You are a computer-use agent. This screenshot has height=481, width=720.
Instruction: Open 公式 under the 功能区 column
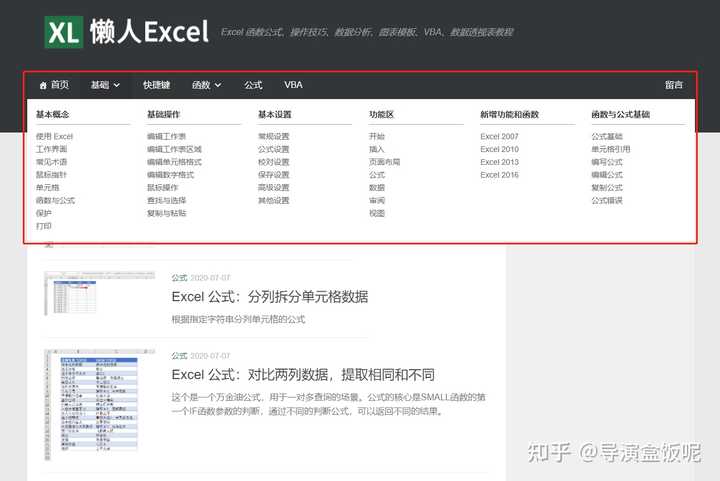[377, 175]
